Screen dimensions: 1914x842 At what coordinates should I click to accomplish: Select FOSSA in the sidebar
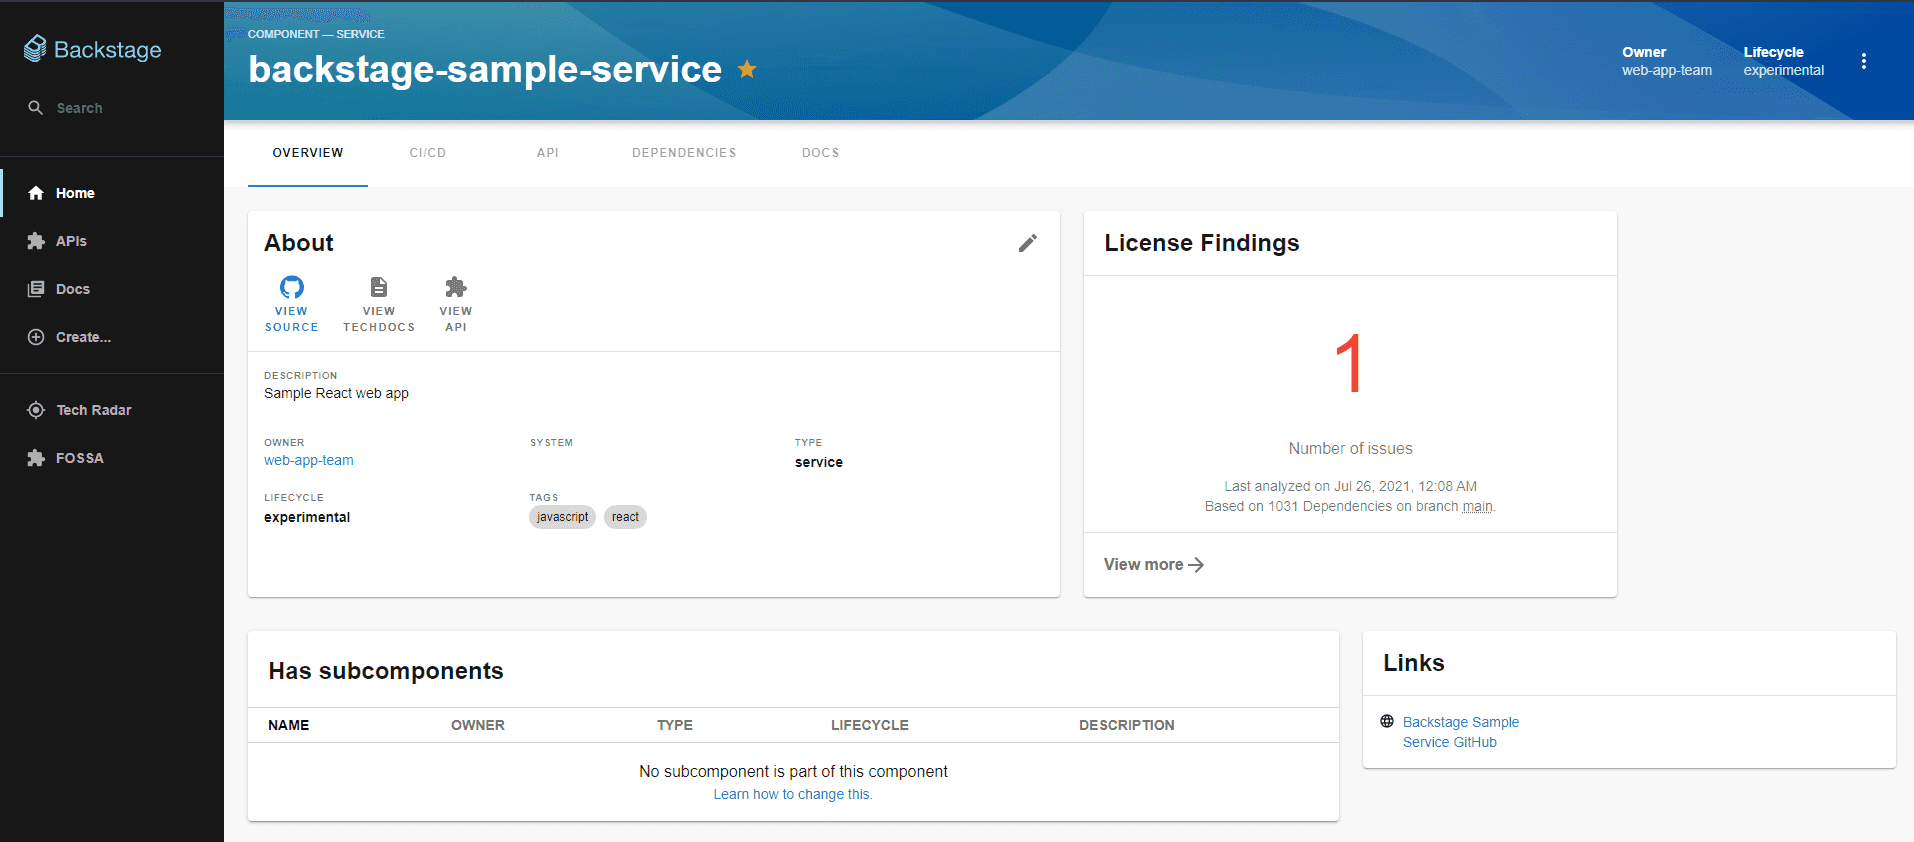(x=112, y=458)
